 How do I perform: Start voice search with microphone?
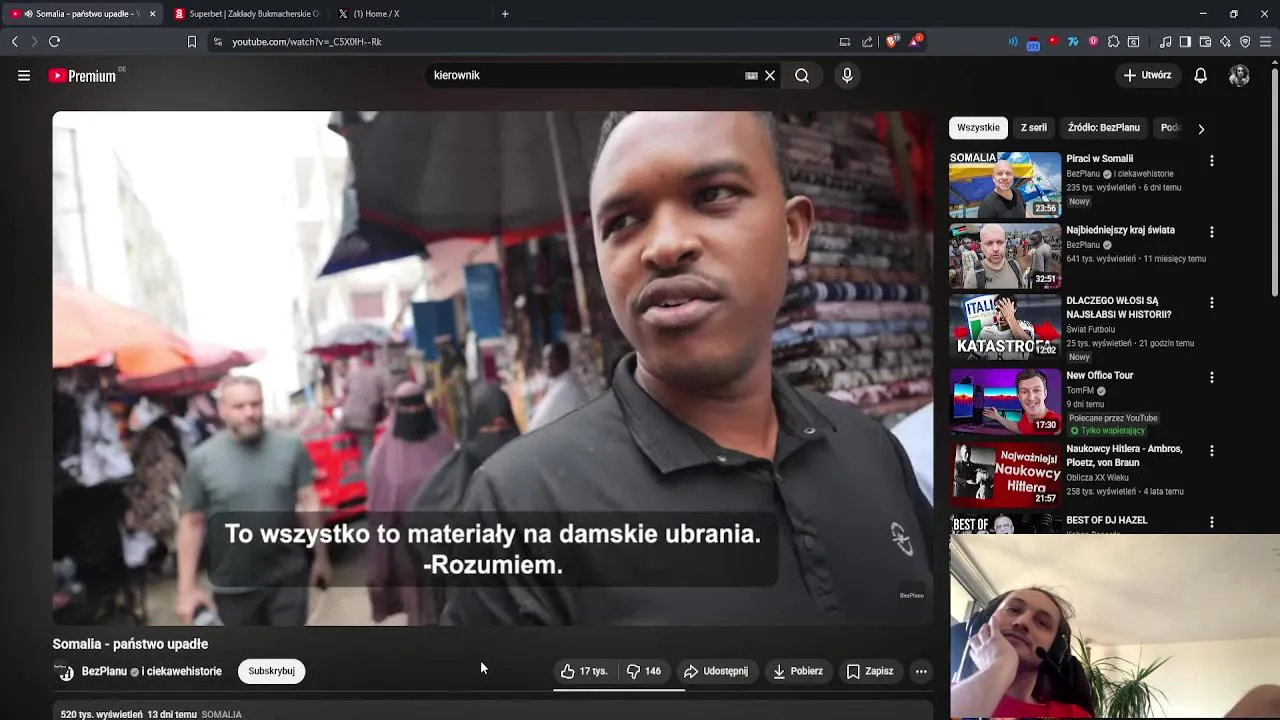[x=847, y=75]
